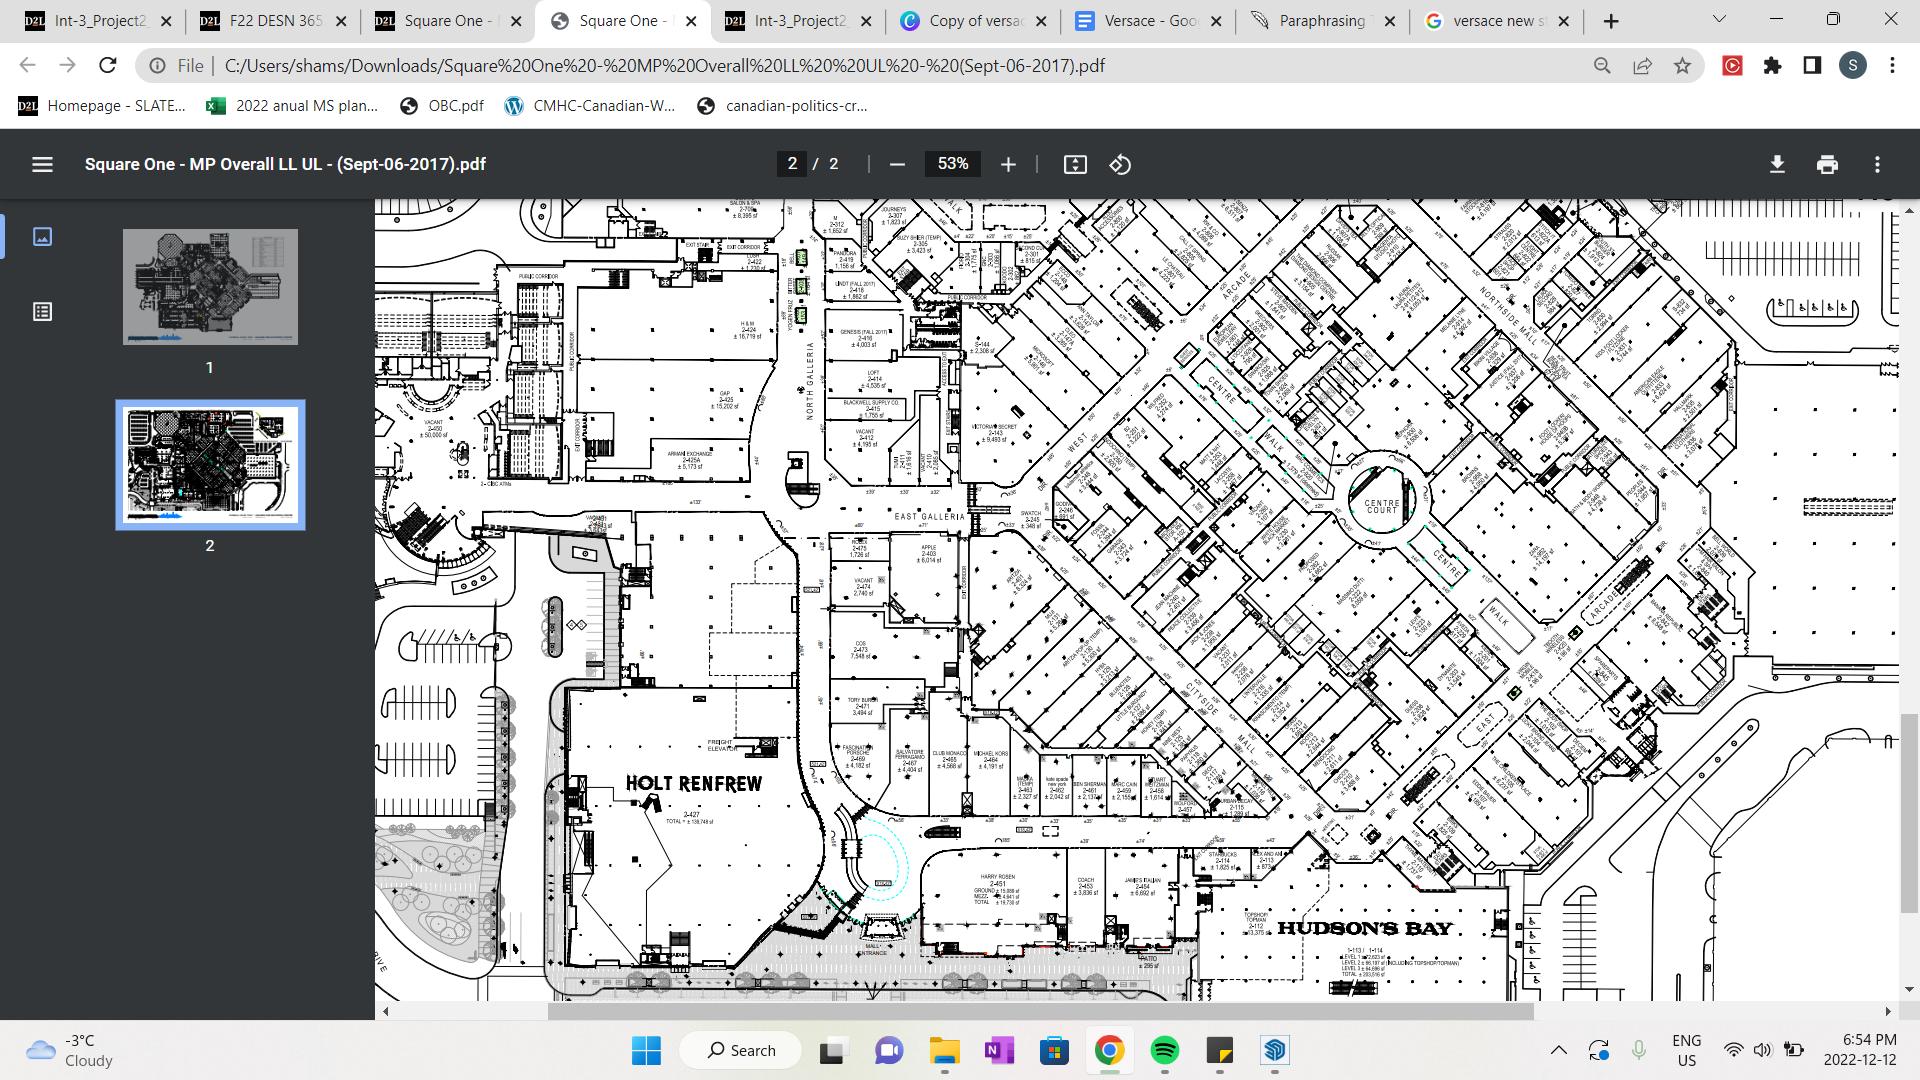Bookmark this page with star icon

pos(1682,66)
